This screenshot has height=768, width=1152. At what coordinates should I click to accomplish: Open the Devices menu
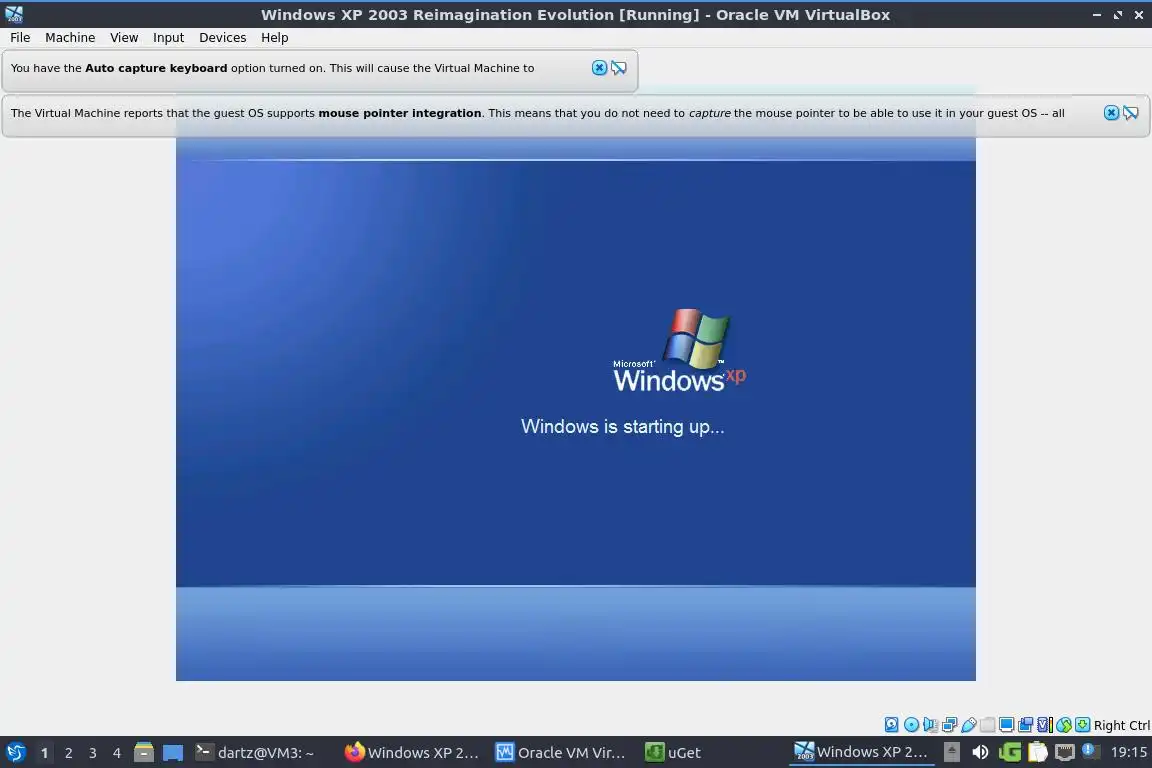click(x=222, y=37)
